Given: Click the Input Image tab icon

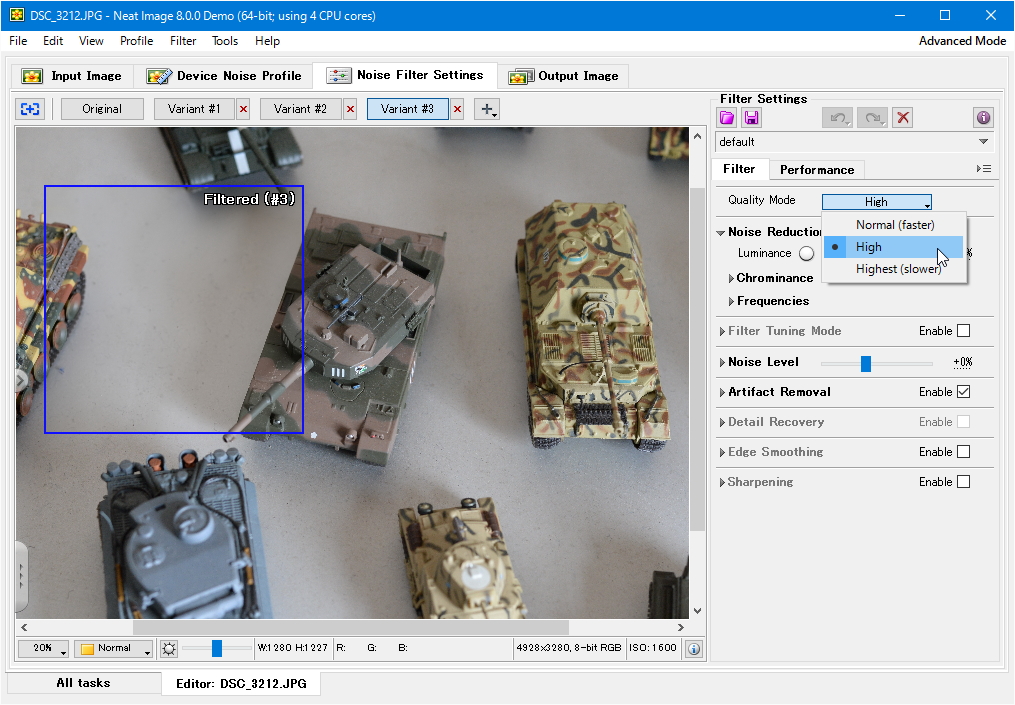Looking at the screenshot, I should click(32, 76).
